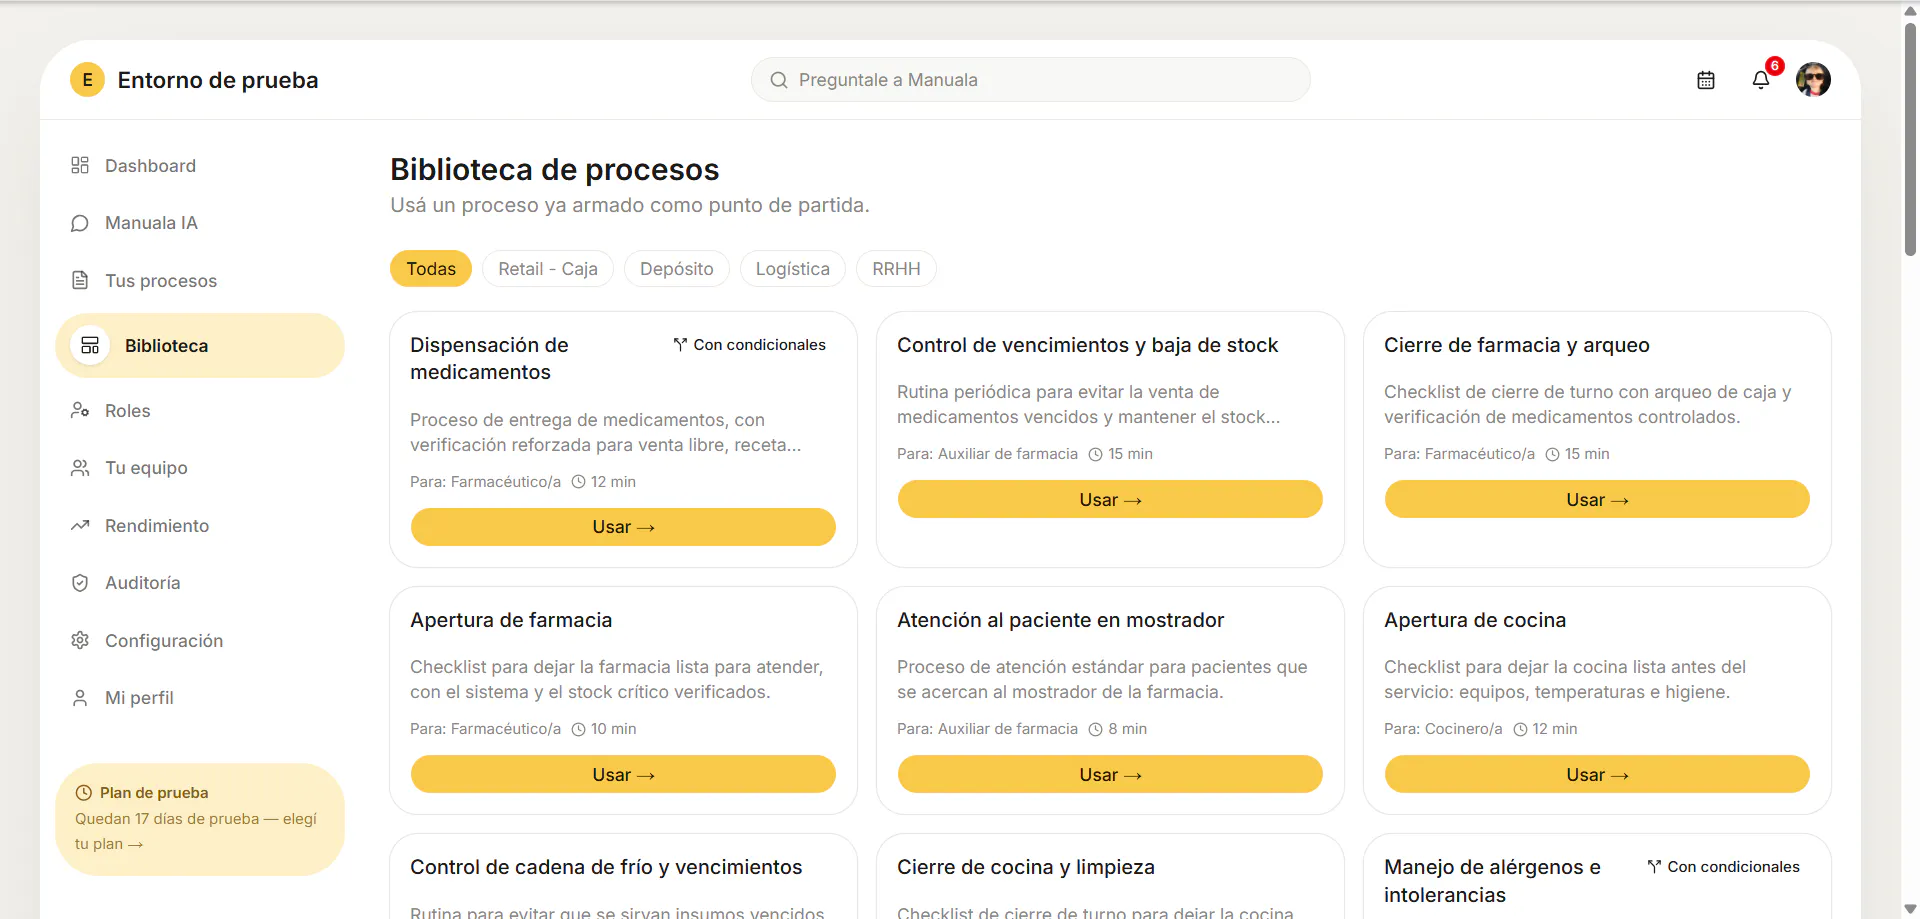Screen dimensions: 1920x919
Task: Click the Biblioteca library icon
Action: pyautogui.click(x=90, y=345)
